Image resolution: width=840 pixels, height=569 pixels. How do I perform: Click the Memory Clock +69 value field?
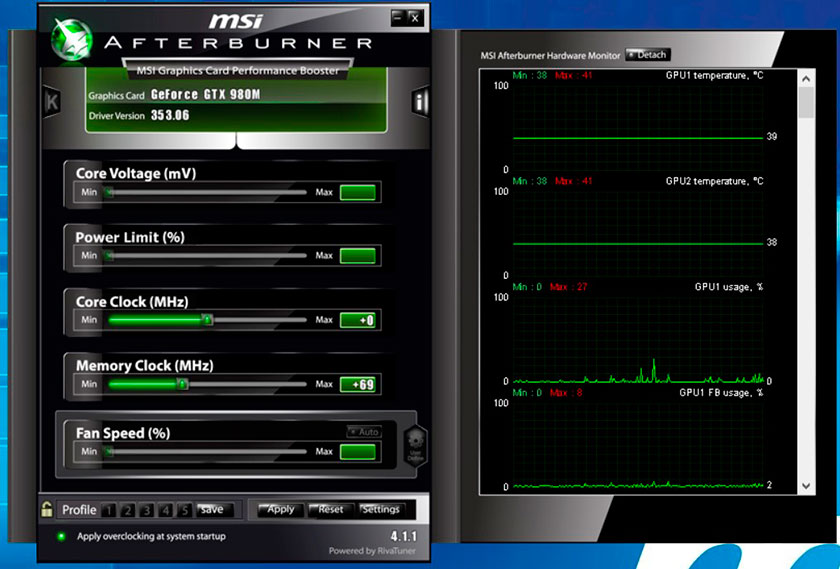point(358,384)
